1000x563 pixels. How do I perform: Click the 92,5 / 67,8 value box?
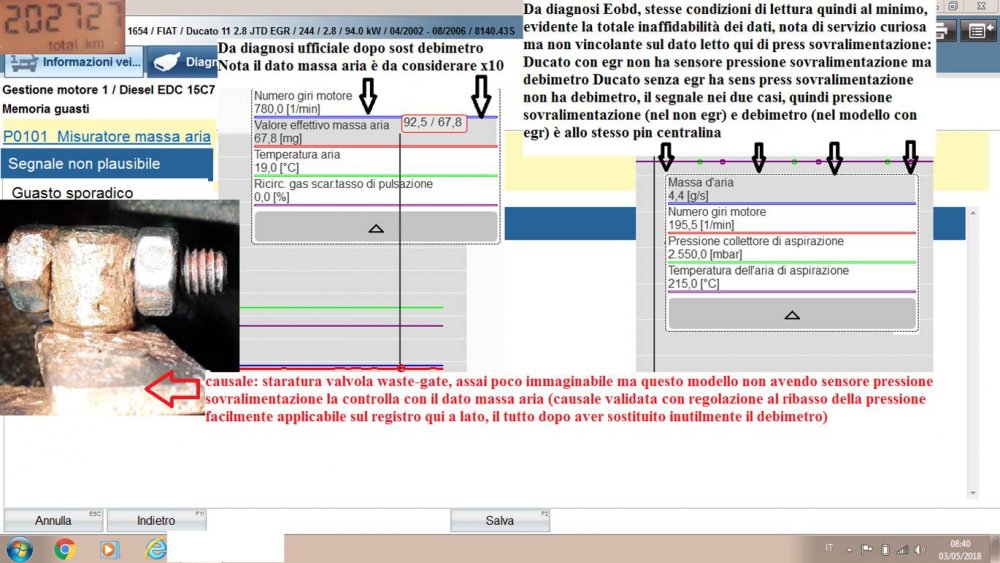pos(434,122)
